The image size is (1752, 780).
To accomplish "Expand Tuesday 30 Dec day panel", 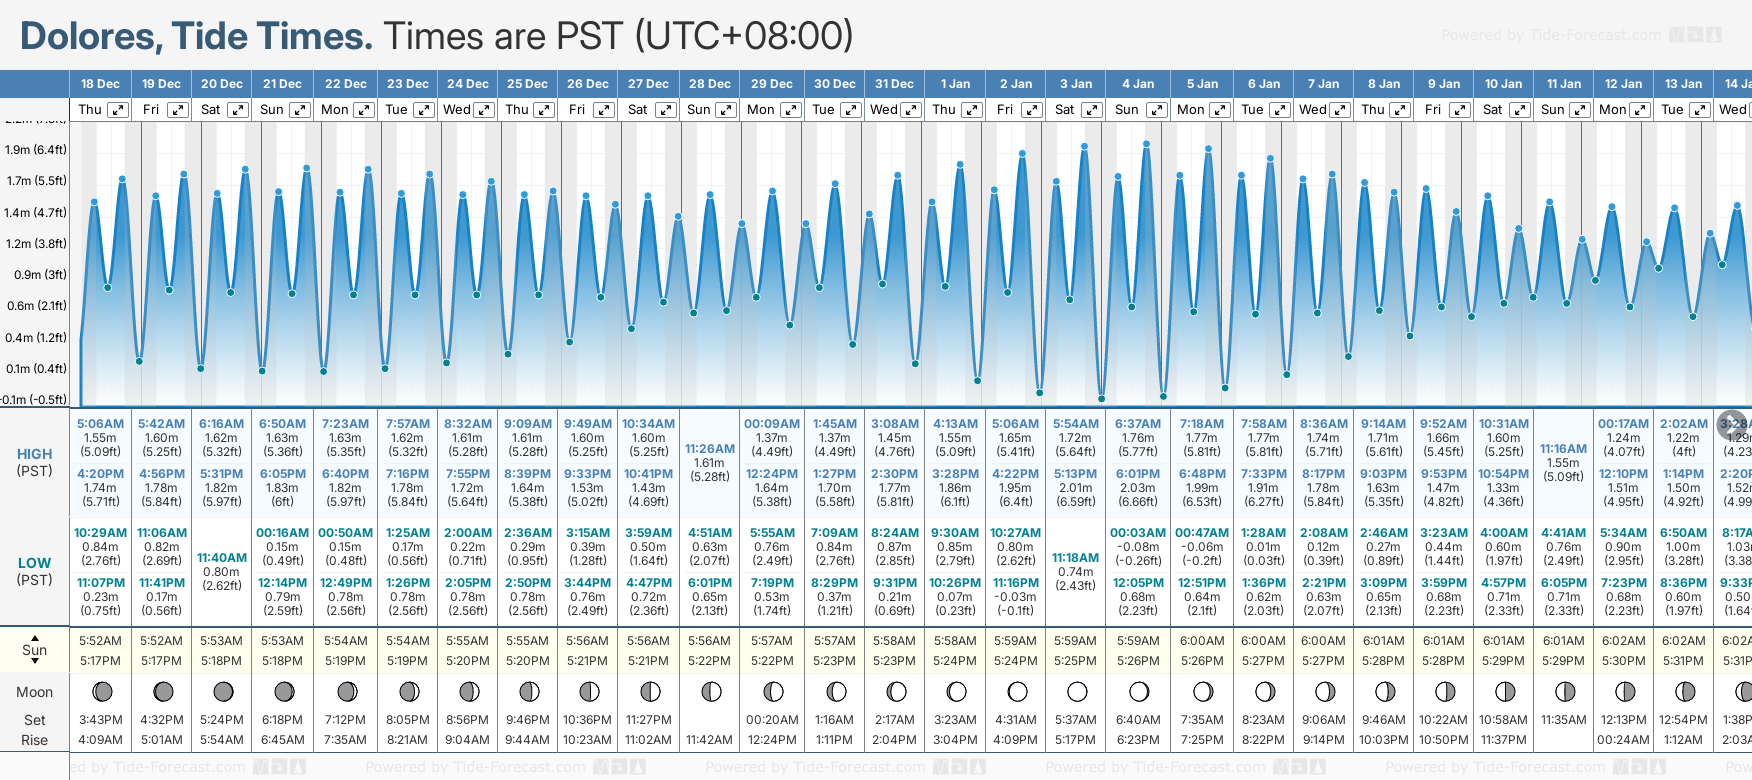I will tap(850, 110).
